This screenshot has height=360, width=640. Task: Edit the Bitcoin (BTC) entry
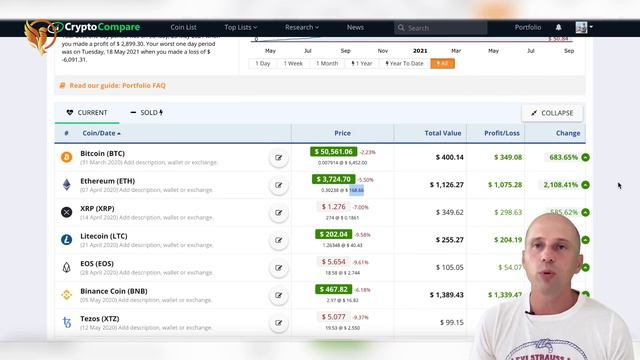279,158
